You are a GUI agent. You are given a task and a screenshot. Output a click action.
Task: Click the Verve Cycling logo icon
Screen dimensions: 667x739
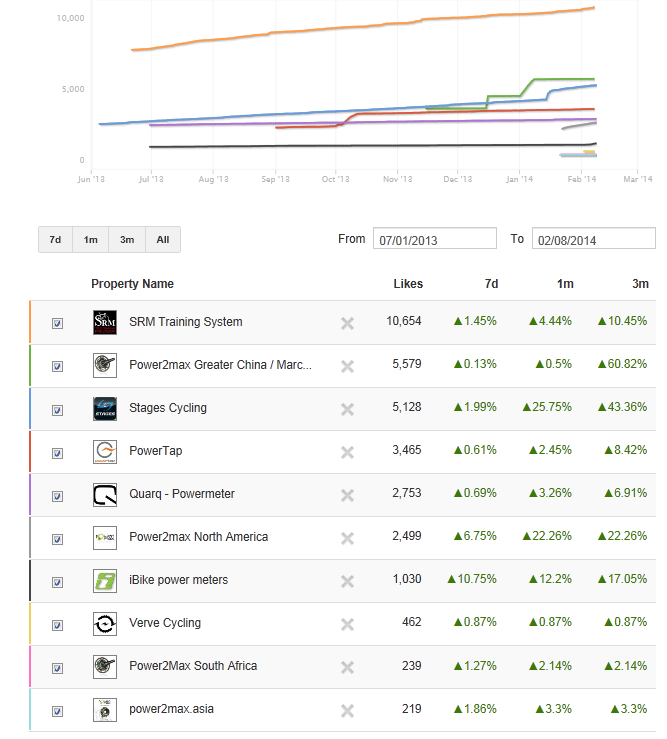105,624
